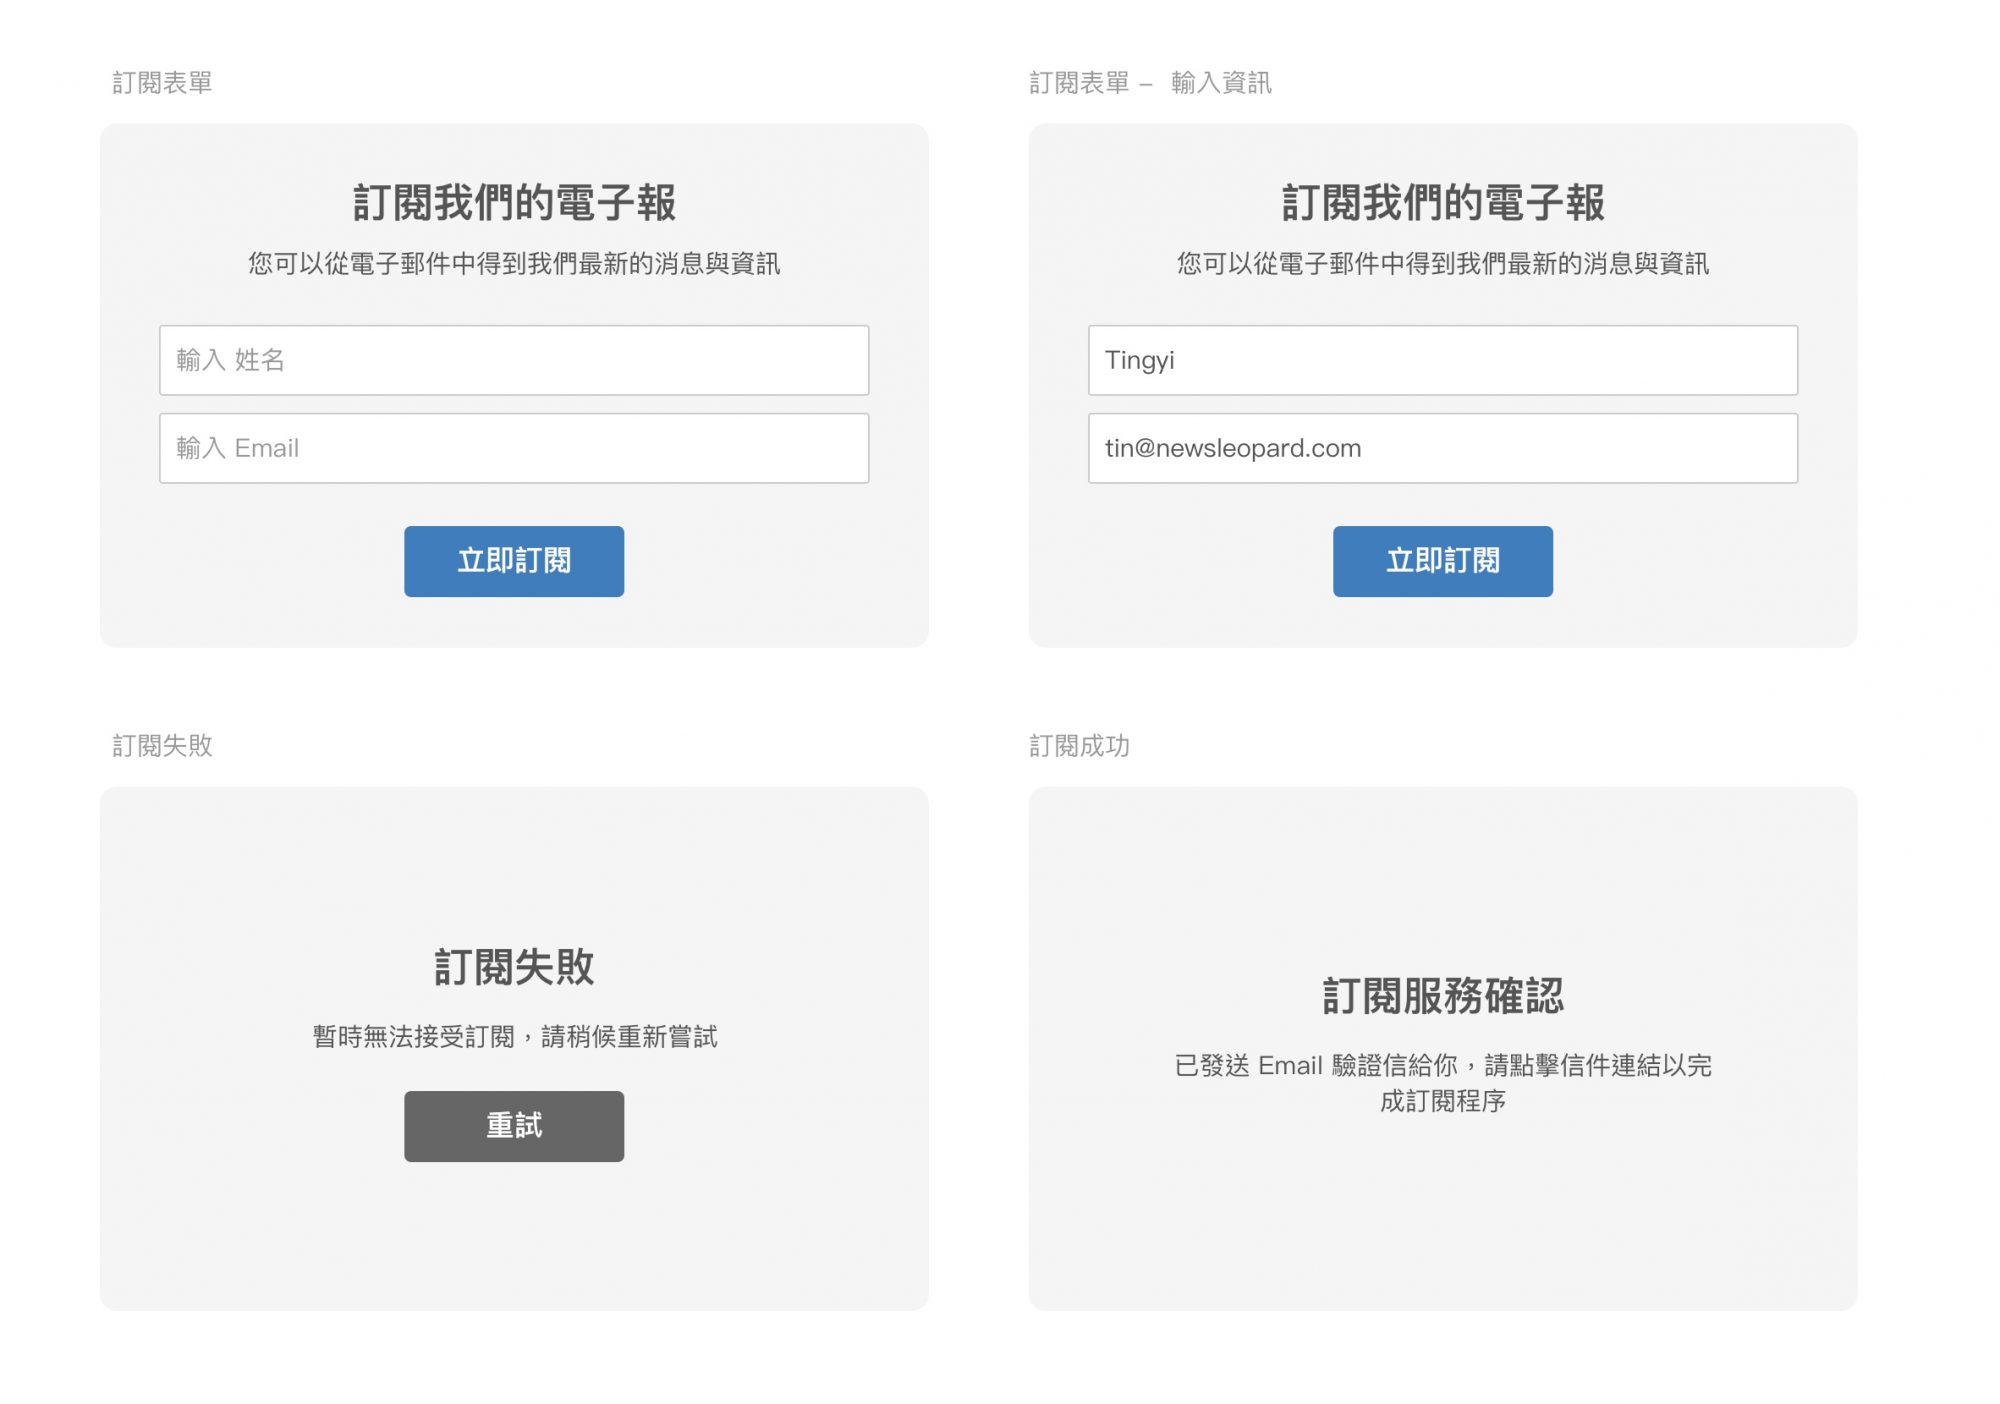Viewport: 2000px width, 1404px height.
Task: Click the 訂閱服務確認 heading
Action: (x=1443, y=996)
